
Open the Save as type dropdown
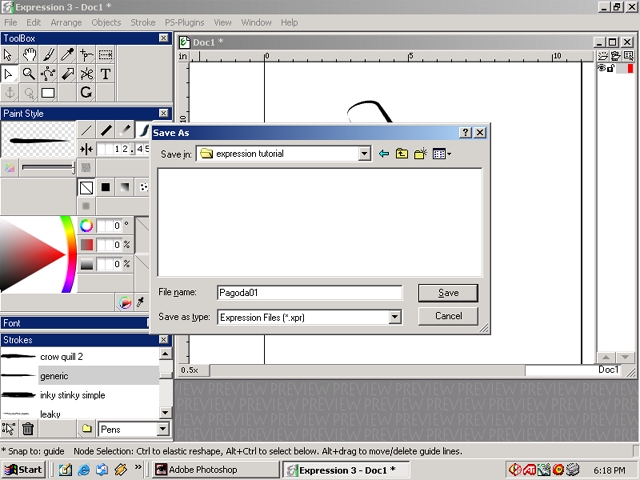(x=395, y=317)
